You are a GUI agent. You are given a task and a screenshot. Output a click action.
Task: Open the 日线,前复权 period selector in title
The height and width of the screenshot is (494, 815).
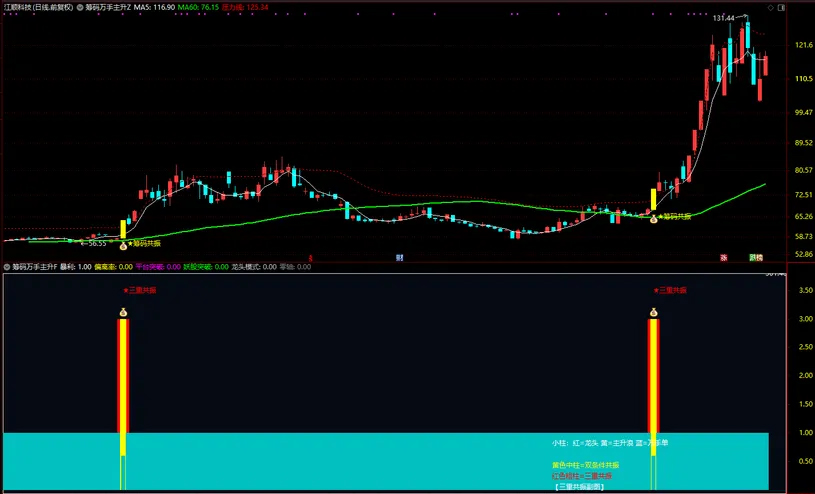coord(54,7)
